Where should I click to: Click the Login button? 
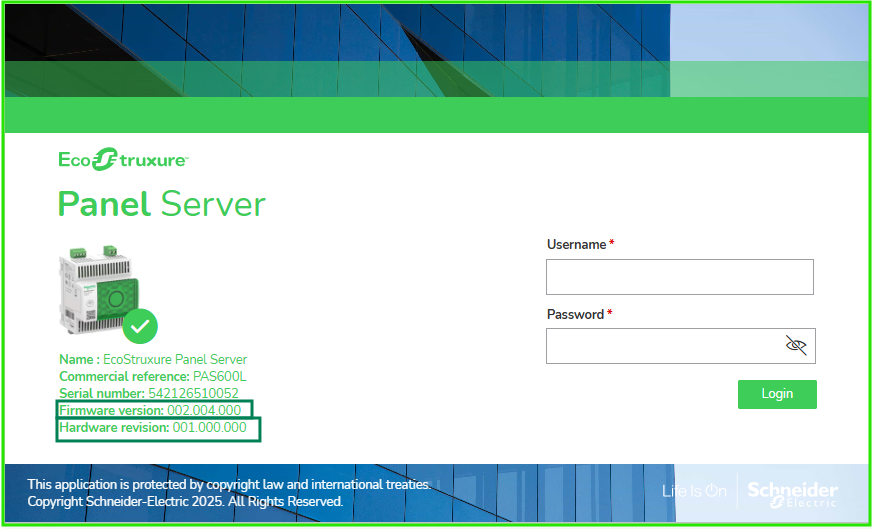[777, 394]
